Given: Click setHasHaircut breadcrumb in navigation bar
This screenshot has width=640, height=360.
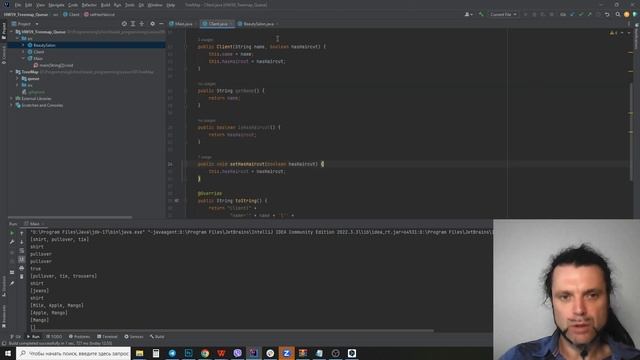Looking at the screenshot, I should (99, 14).
